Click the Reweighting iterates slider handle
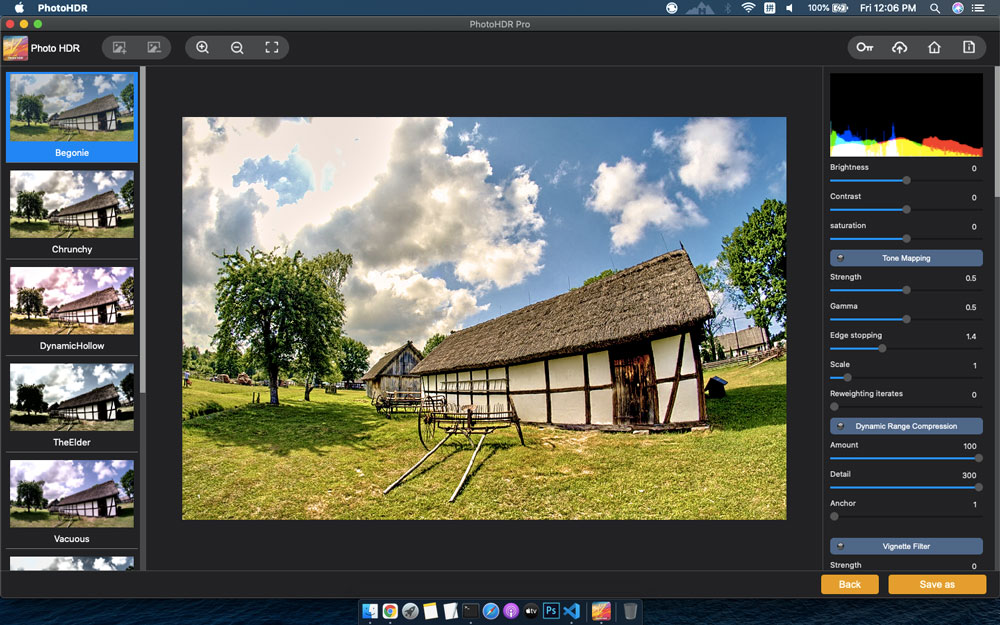Screen dimensions: 1000x625 point(834,406)
